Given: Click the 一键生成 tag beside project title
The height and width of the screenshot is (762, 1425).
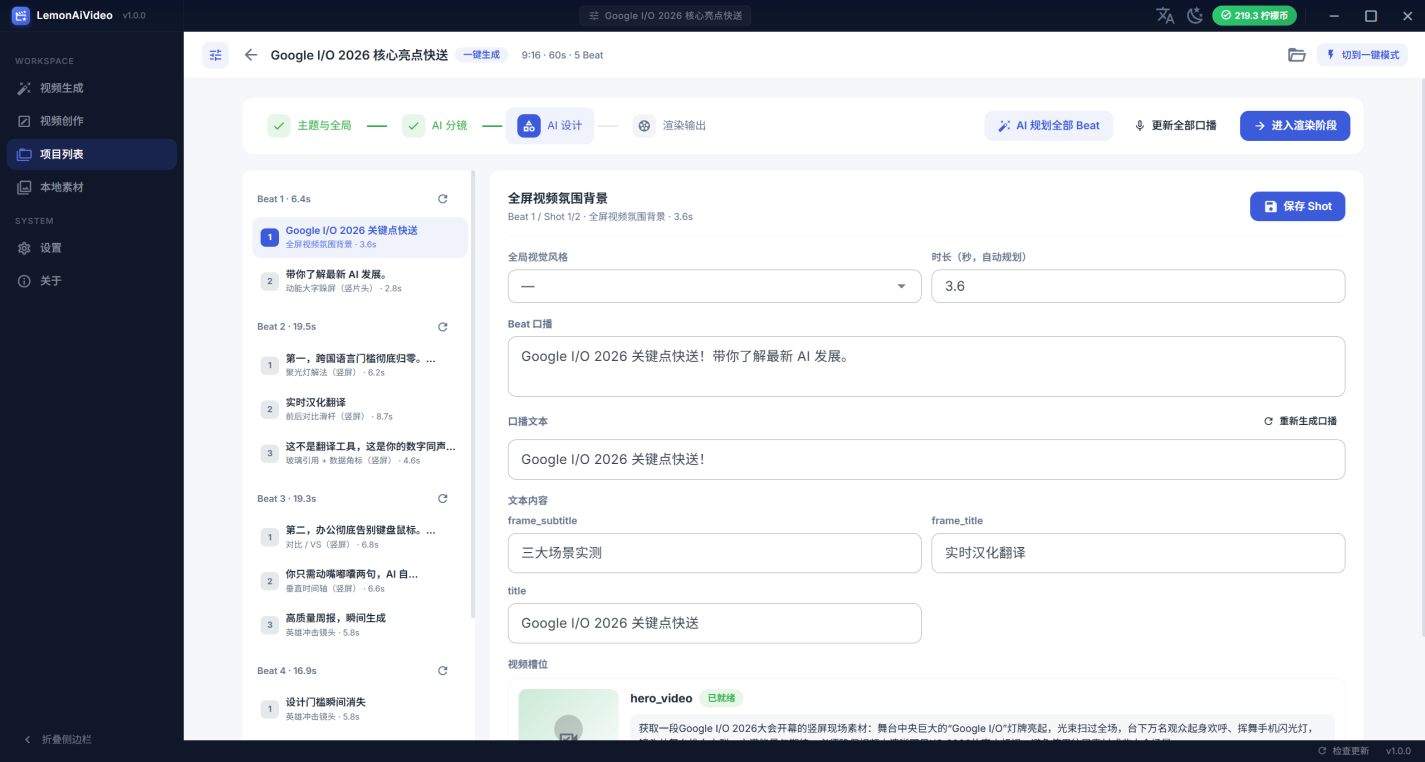Looking at the screenshot, I should 481,55.
